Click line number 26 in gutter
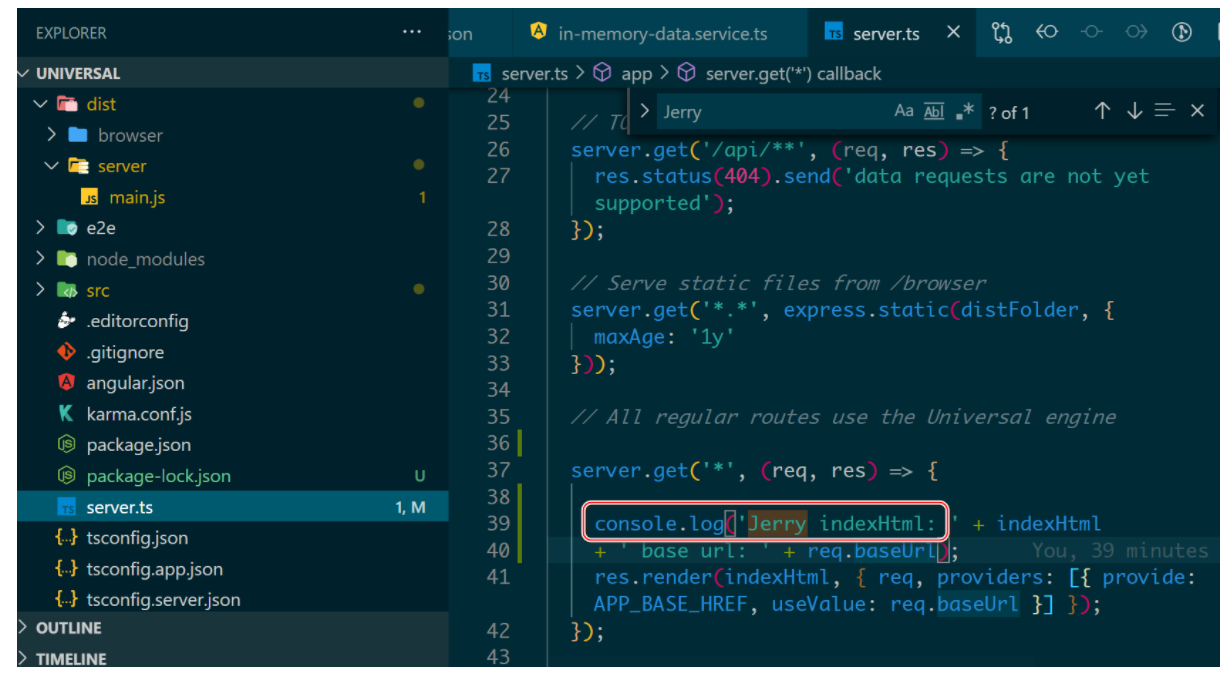 pyautogui.click(x=498, y=149)
